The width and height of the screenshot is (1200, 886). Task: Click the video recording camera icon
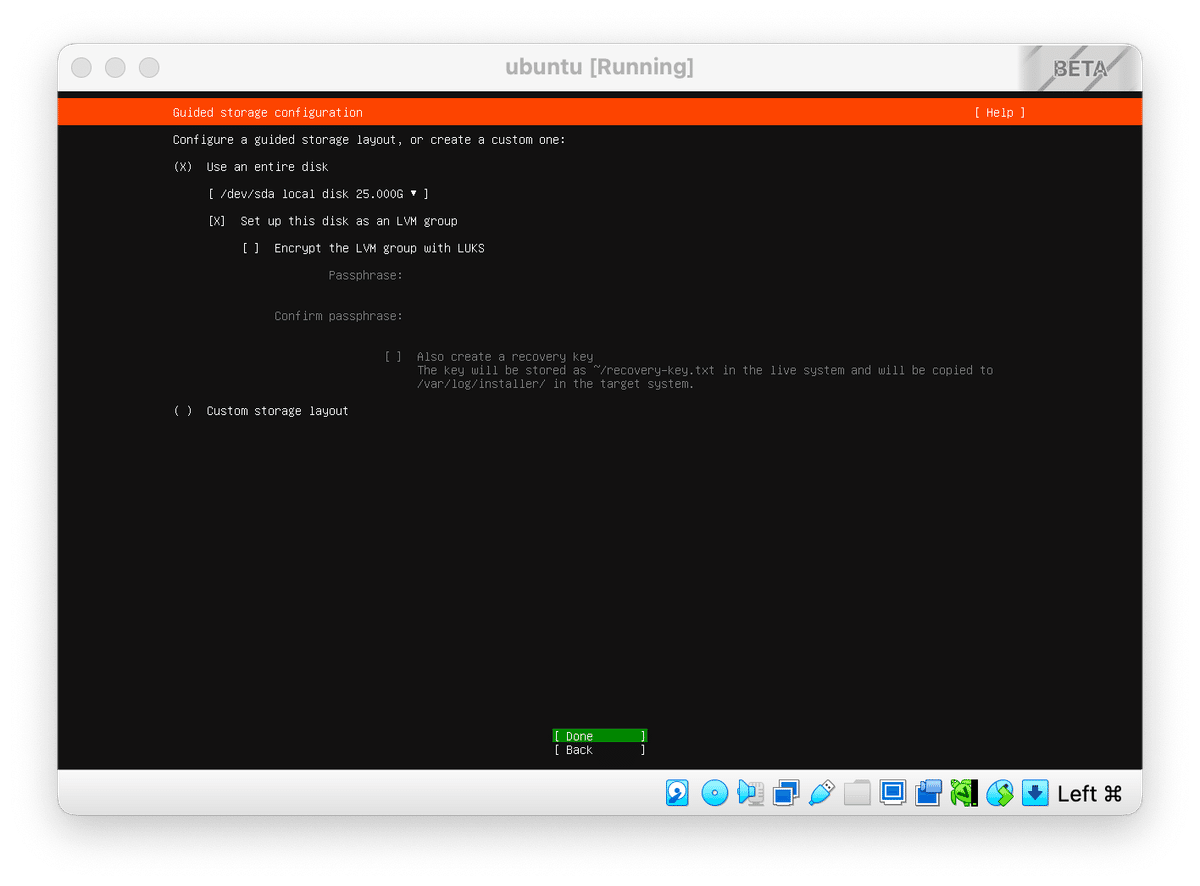pyautogui.click(x=928, y=793)
